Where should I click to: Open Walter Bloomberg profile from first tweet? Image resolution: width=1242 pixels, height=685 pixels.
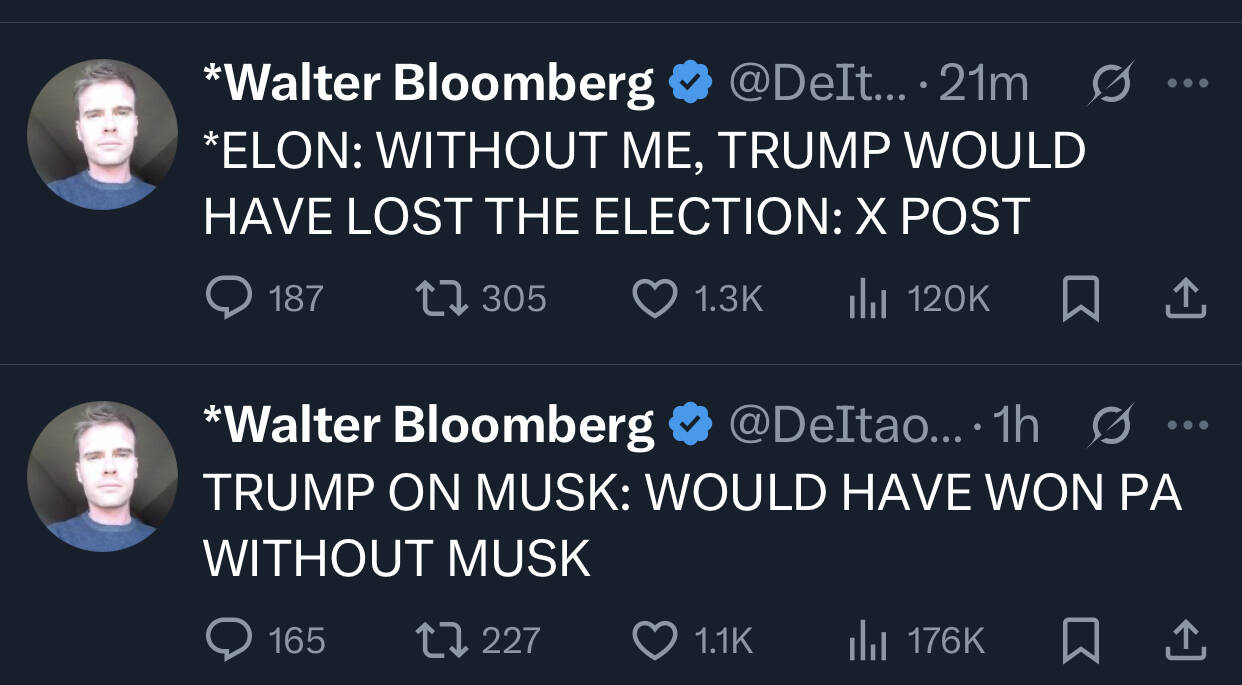pyautogui.click(x=430, y=83)
